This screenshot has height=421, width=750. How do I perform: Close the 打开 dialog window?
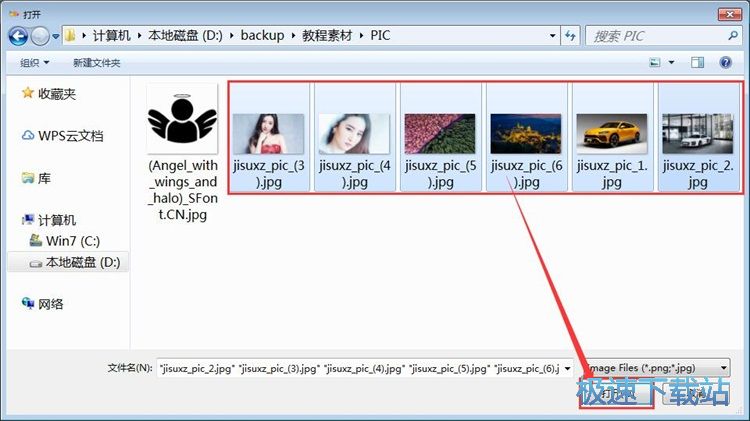point(730,14)
